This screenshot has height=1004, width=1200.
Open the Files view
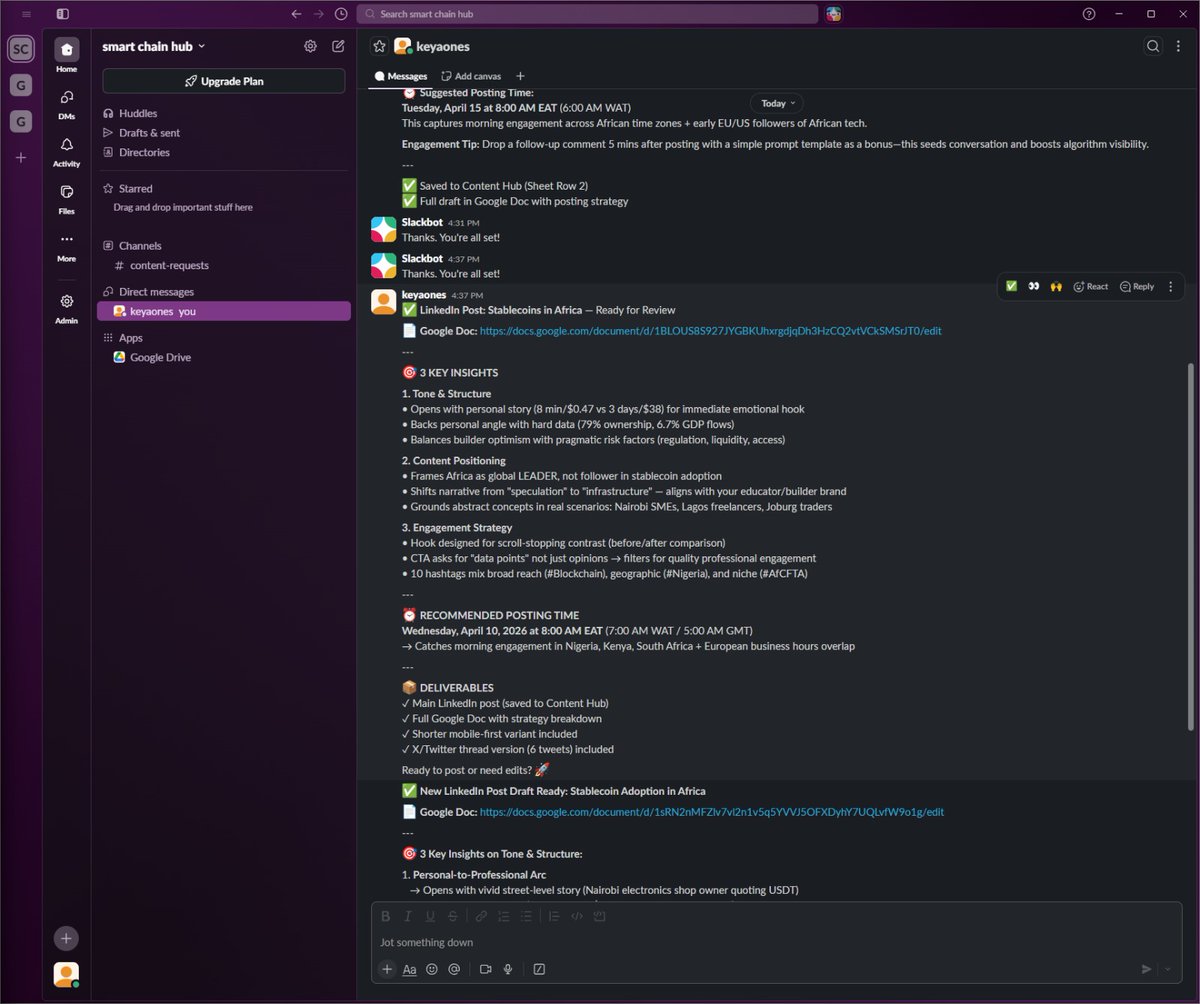point(66,198)
